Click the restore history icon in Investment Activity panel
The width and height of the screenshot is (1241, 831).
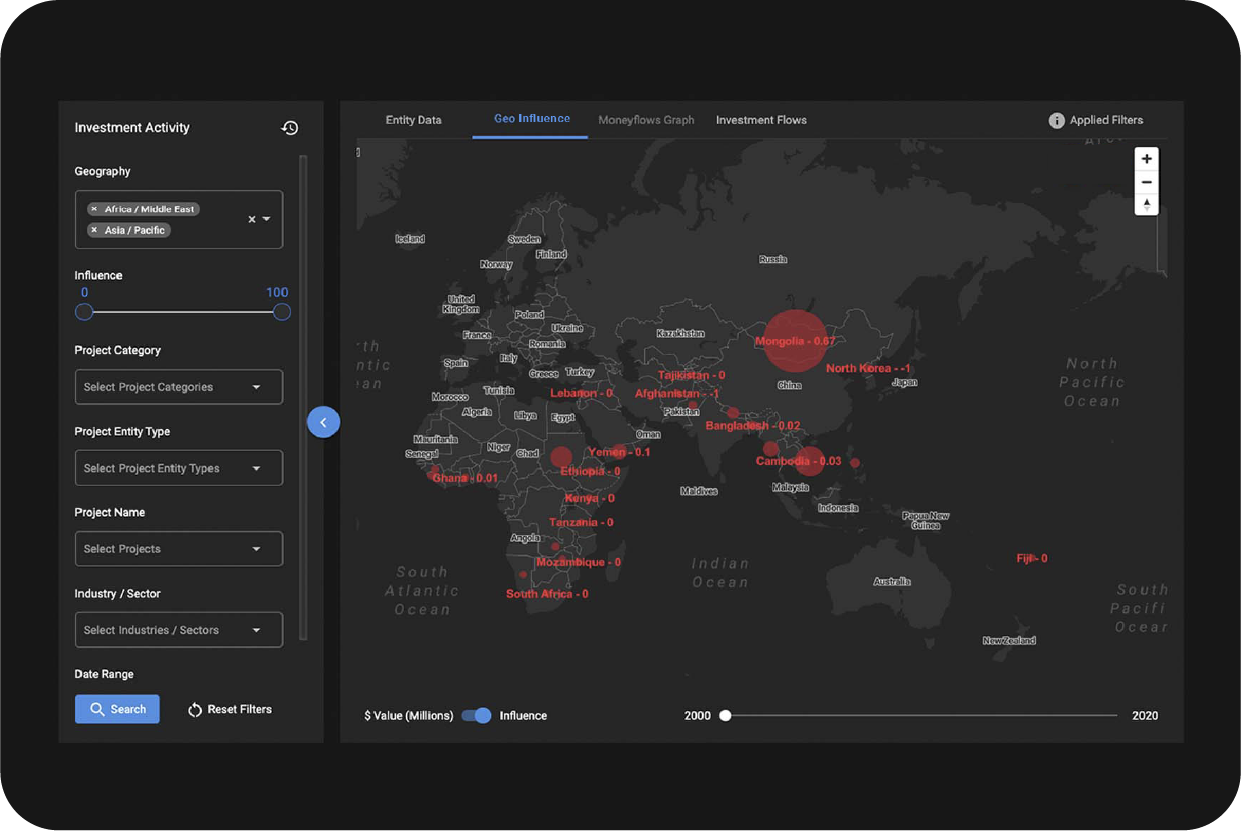[x=290, y=128]
